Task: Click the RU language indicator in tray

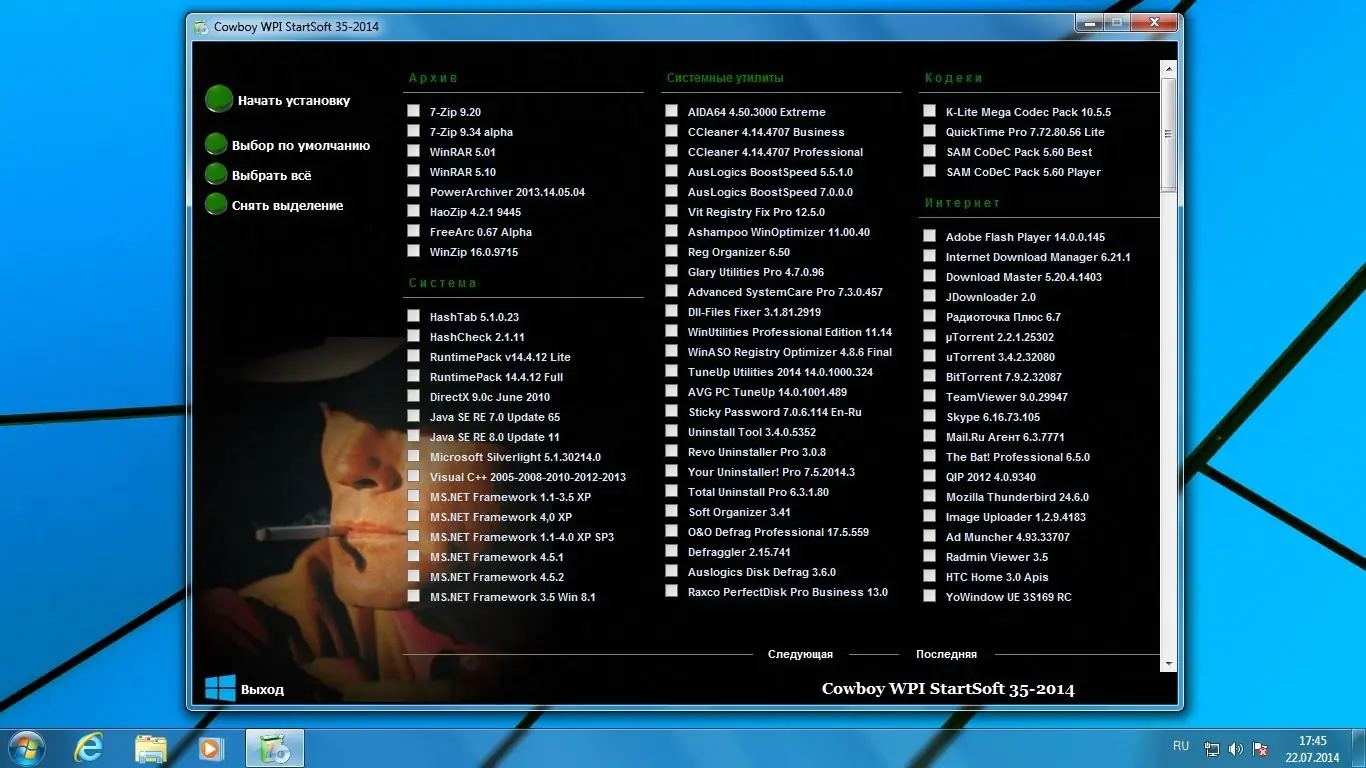Action: (x=1180, y=746)
